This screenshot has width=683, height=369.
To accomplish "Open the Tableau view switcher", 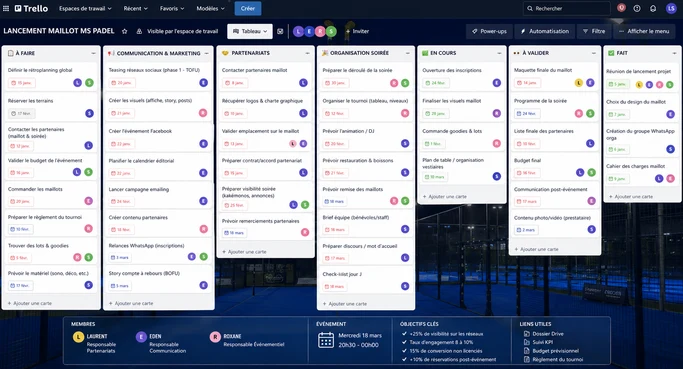I will (x=250, y=31).
